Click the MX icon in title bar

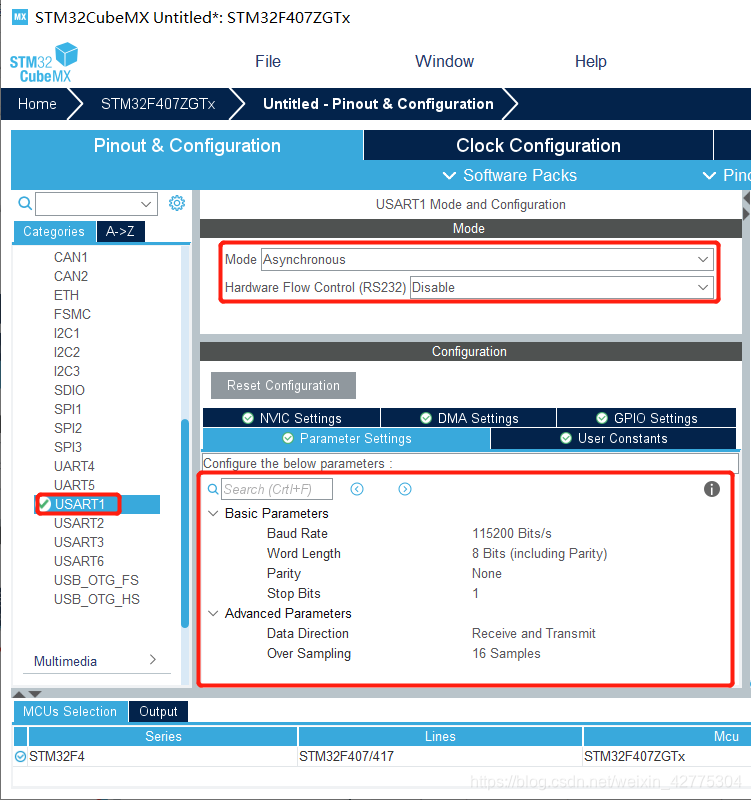(20, 17)
